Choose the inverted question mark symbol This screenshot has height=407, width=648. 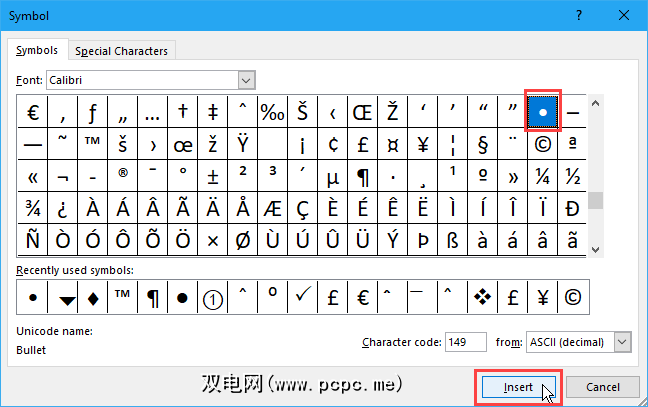(x=62, y=208)
